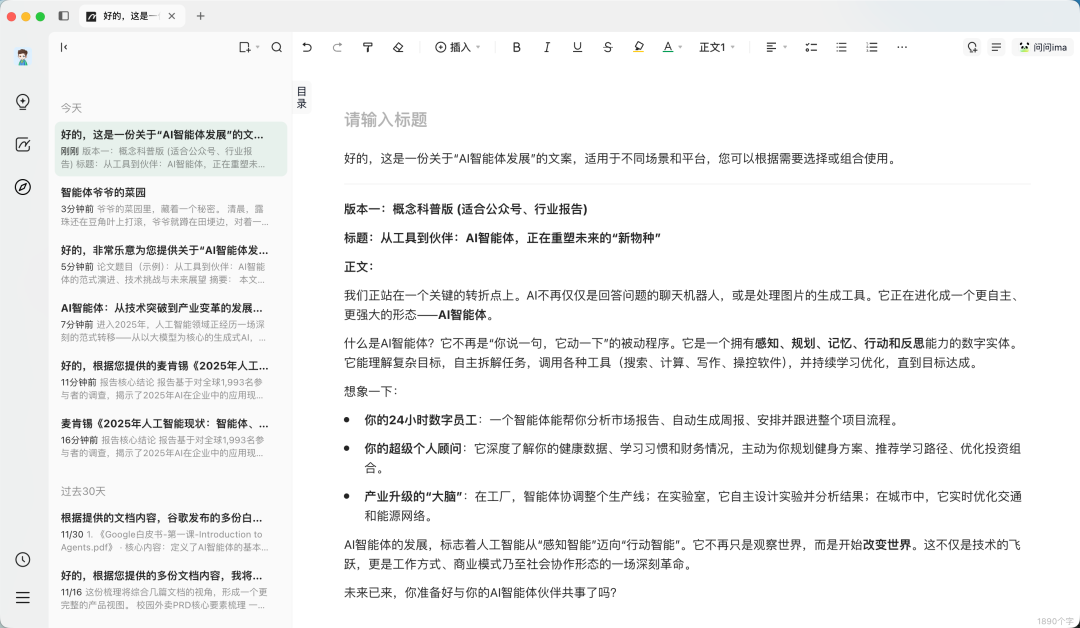This screenshot has width=1080, height=628.
Task: Toggle bold formatting
Action: pos(516,46)
